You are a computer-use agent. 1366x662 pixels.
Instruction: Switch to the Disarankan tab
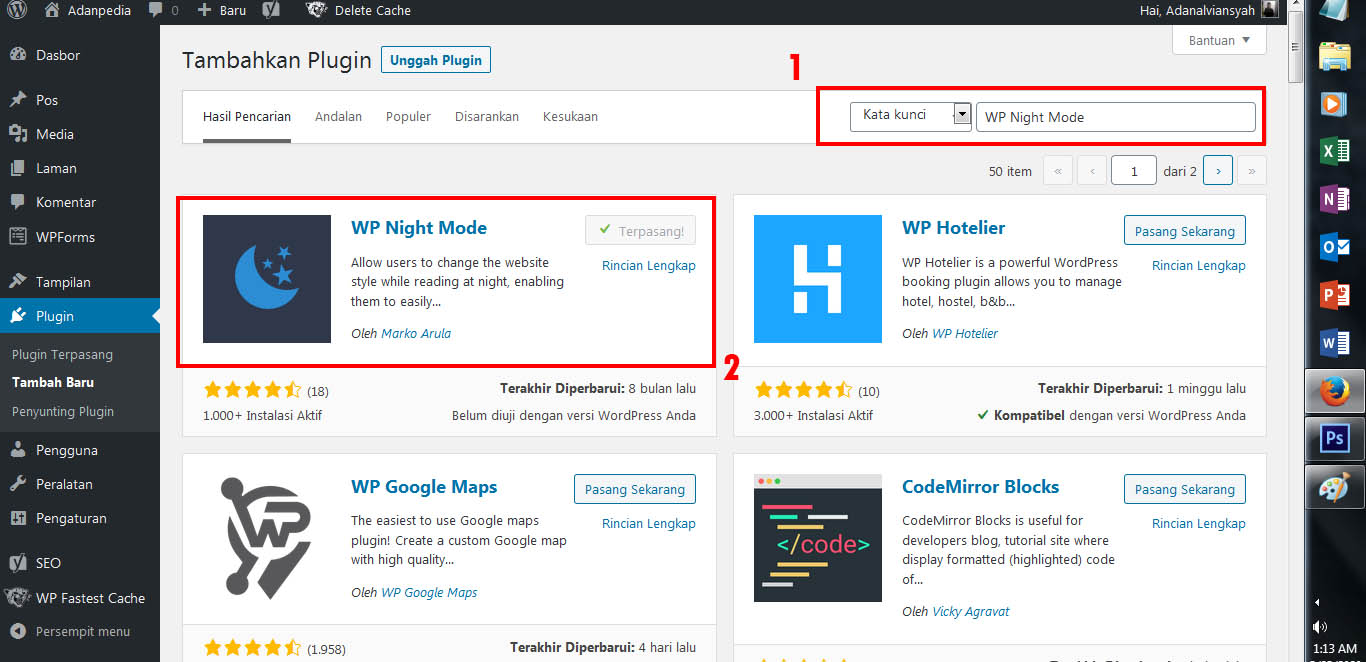(x=487, y=116)
